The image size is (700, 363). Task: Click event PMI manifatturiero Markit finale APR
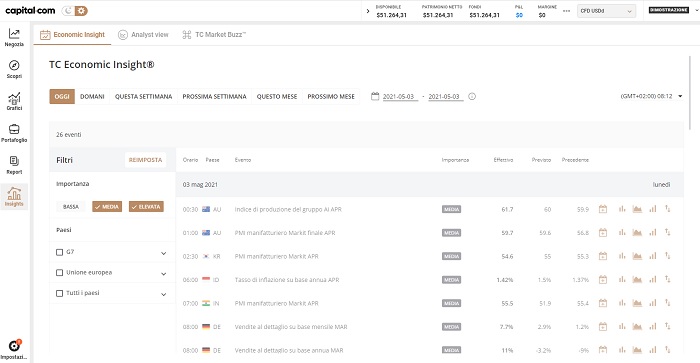pos(285,233)
